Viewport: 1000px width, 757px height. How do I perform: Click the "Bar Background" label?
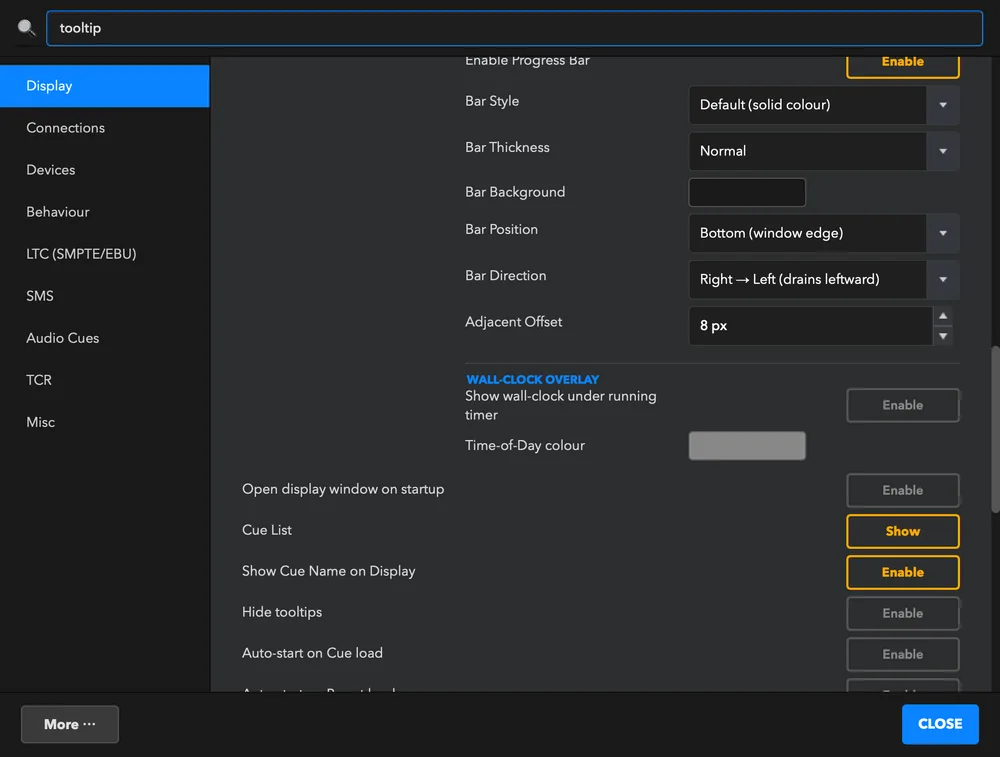(x=515, y=192)
